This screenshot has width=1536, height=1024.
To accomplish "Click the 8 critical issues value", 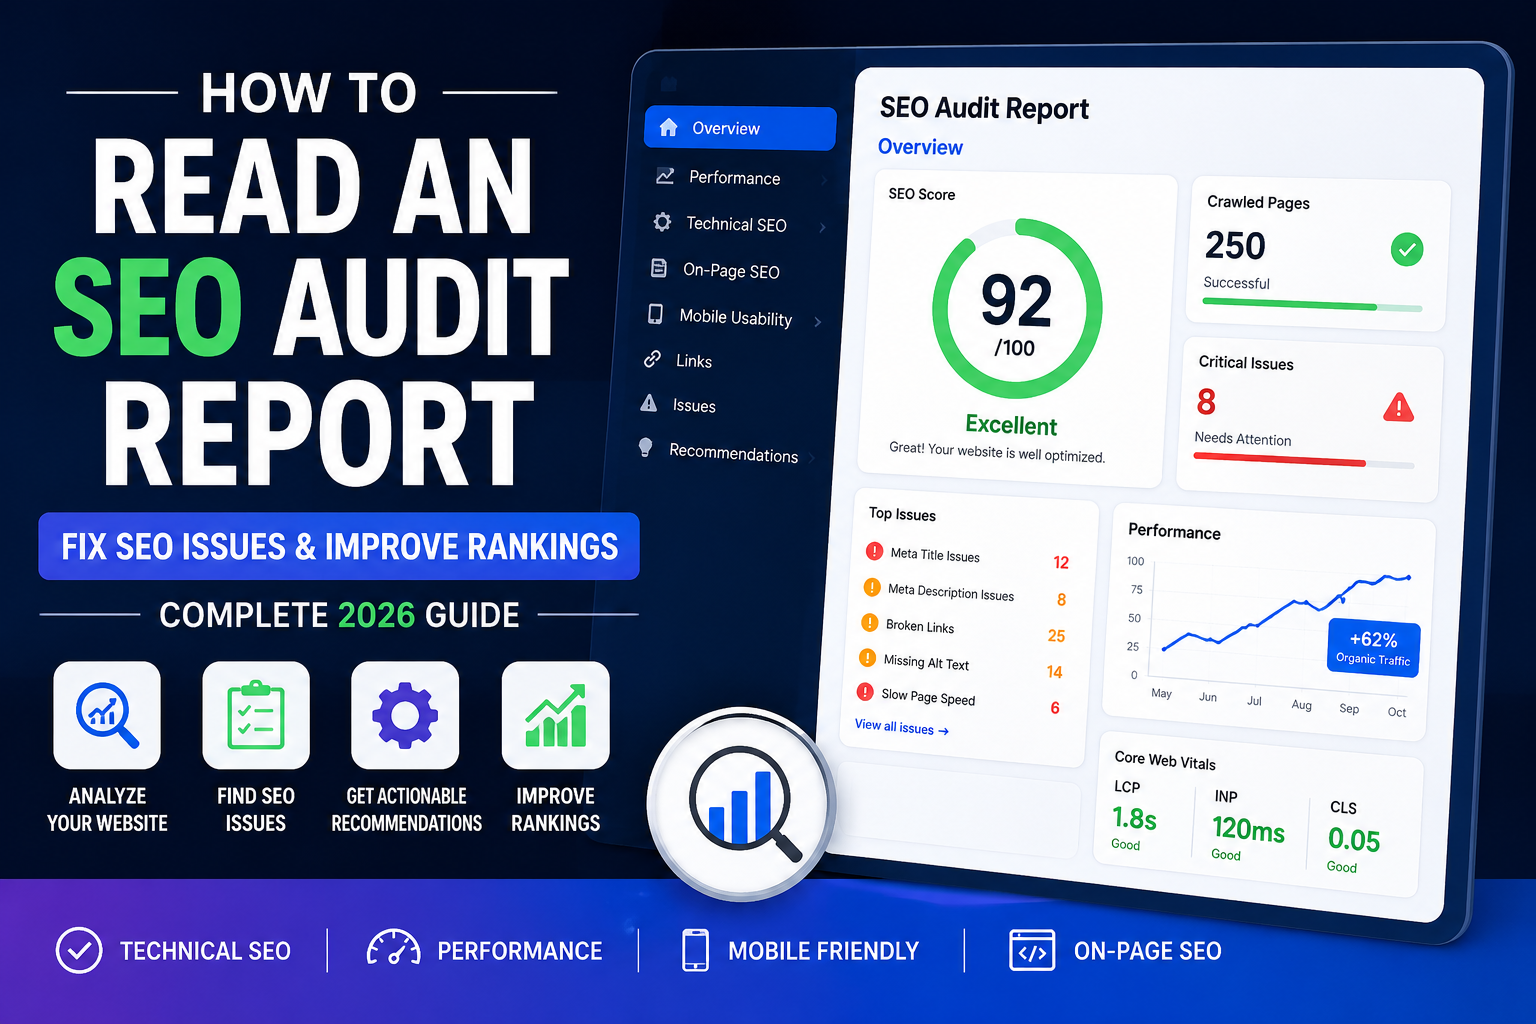I will point(1206,401).
